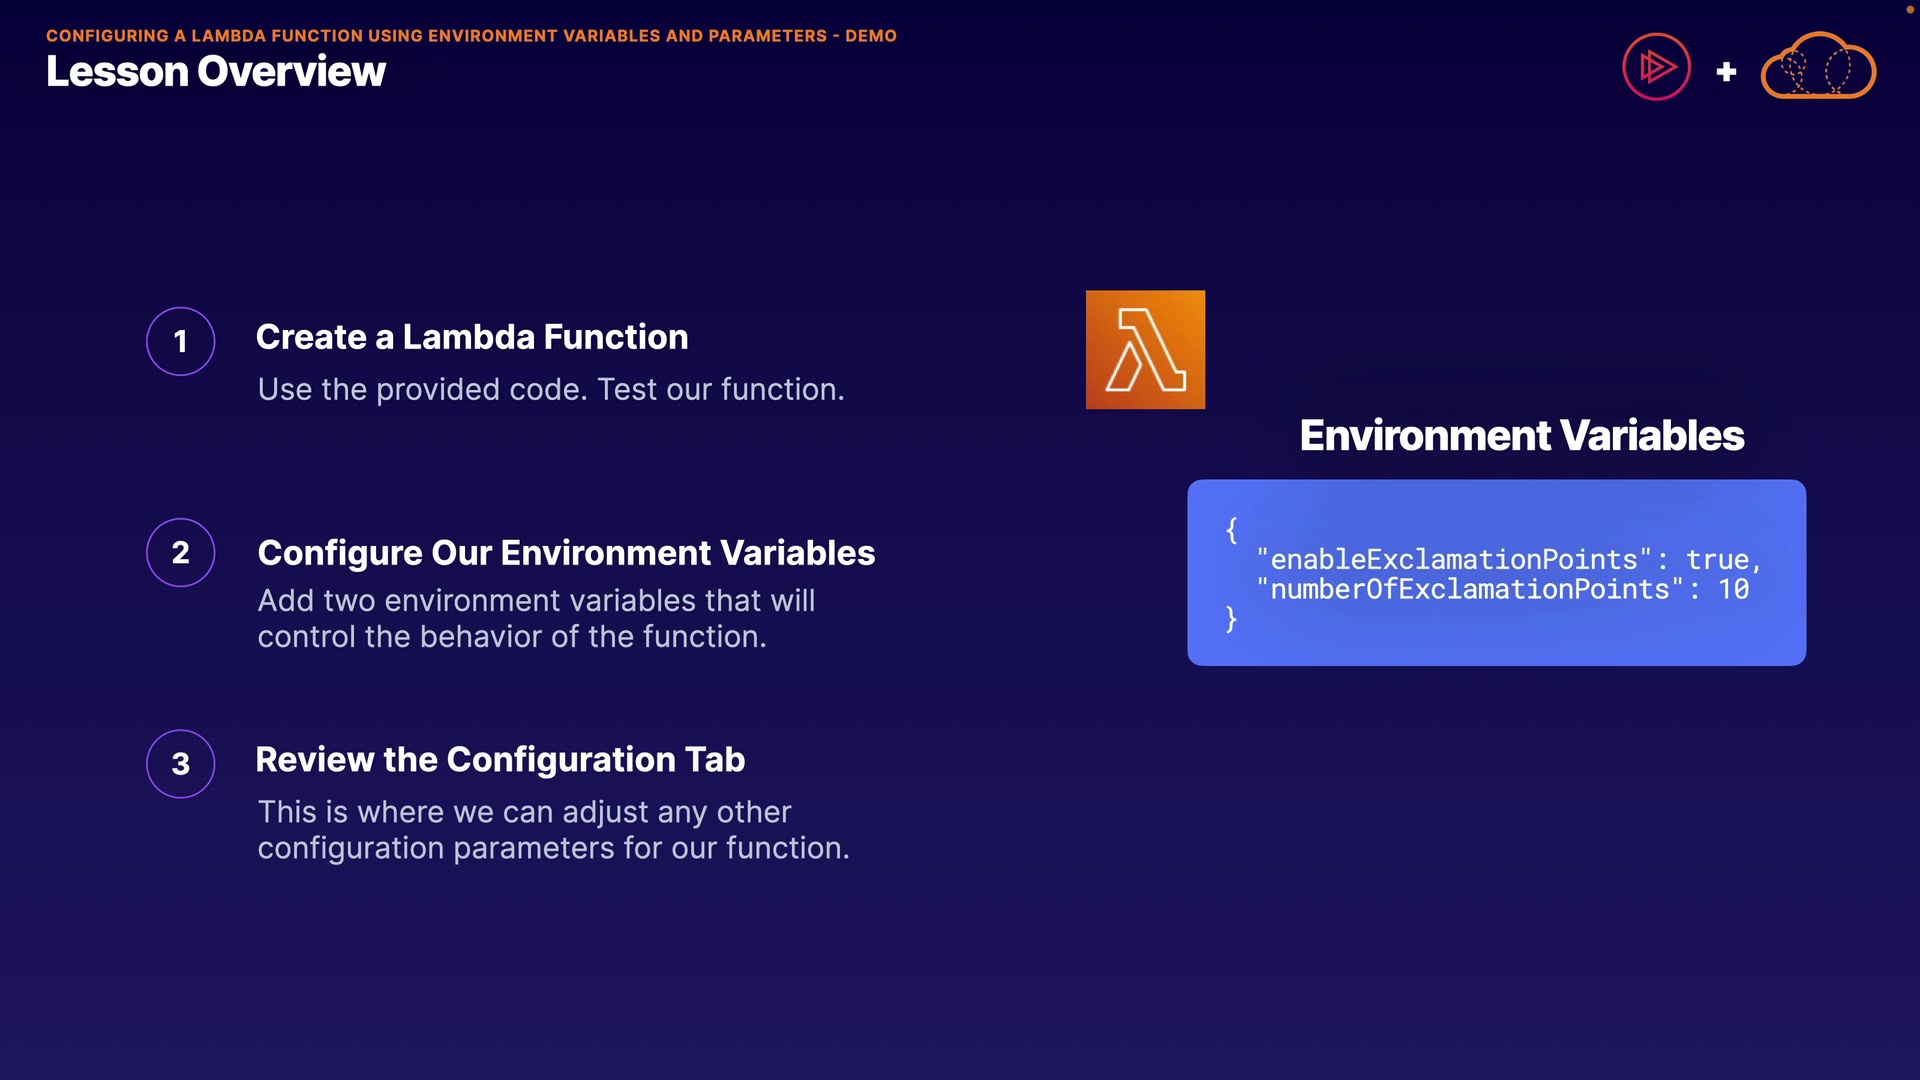Click the enableExclamationPoints line in code box
This screenshot has width=1920, height=1080.
[x=1508, y=559]
